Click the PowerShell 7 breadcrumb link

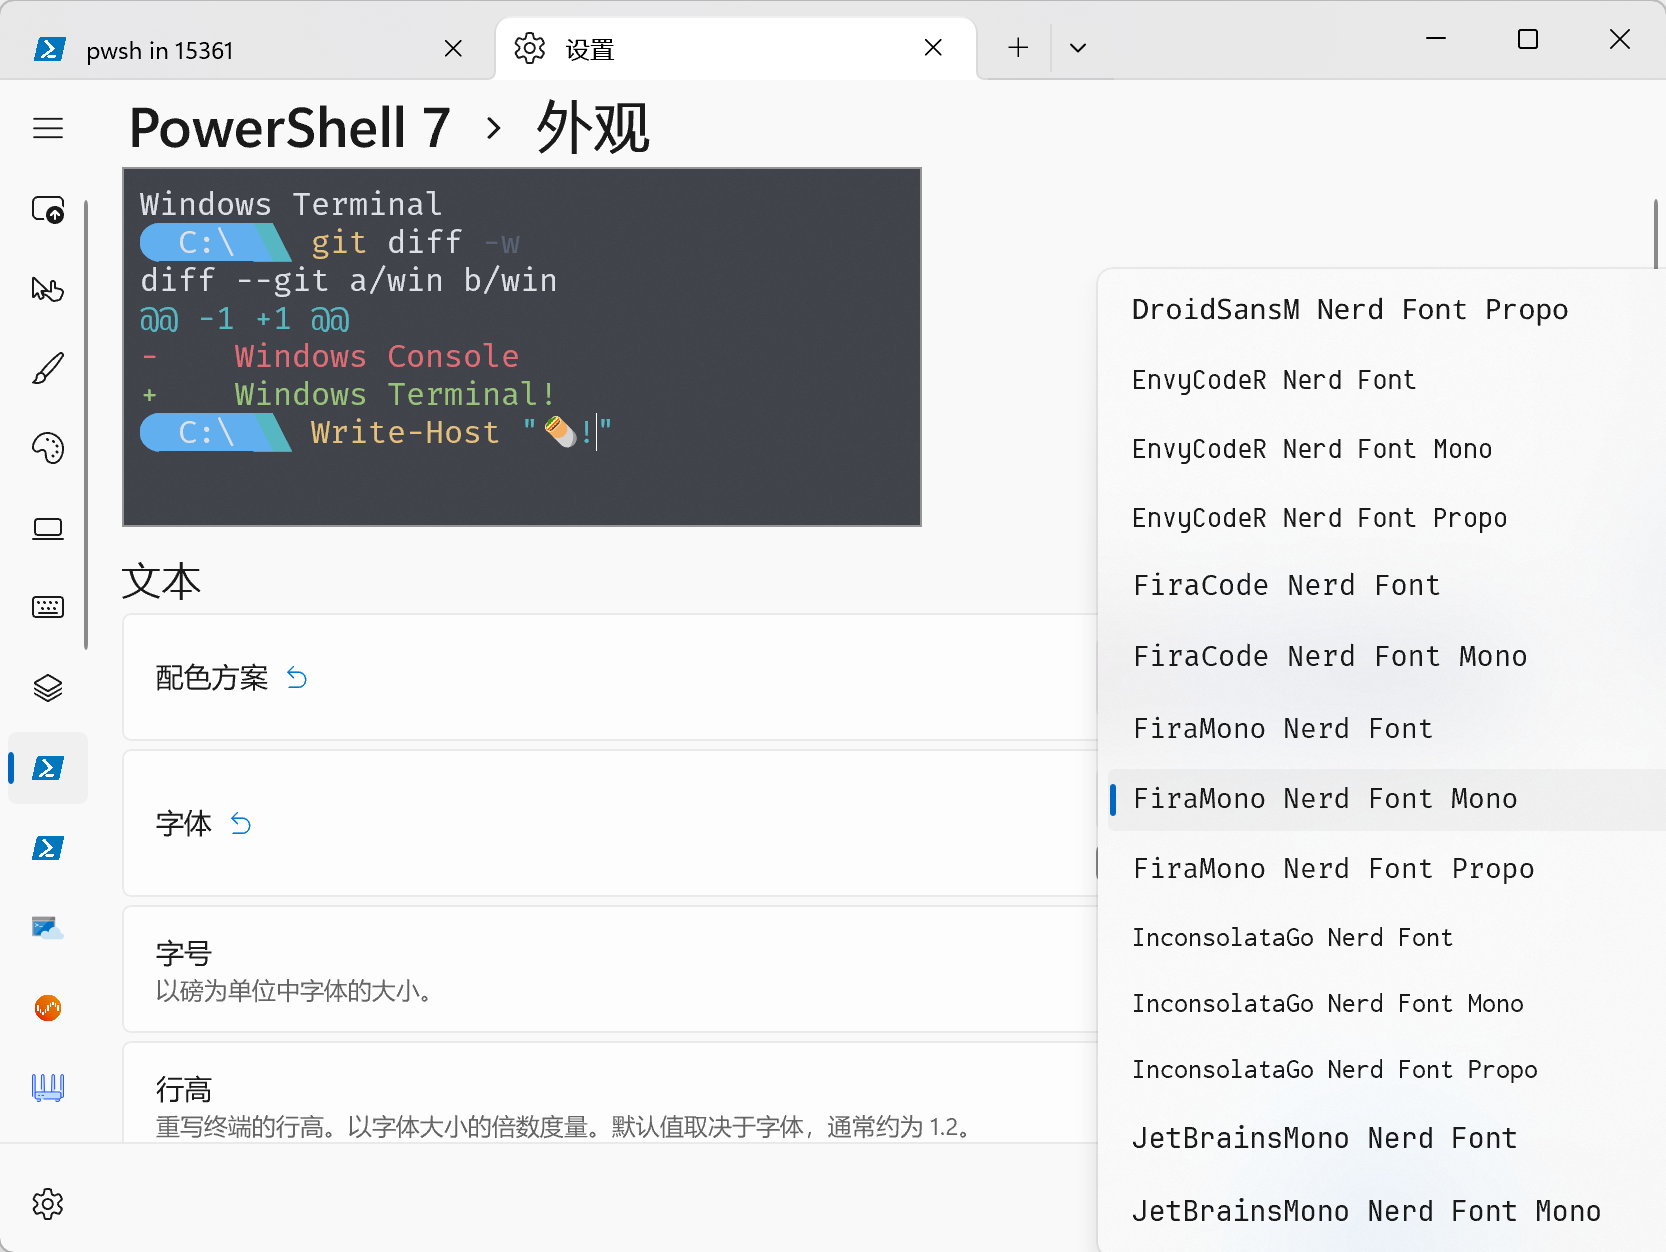289,128
